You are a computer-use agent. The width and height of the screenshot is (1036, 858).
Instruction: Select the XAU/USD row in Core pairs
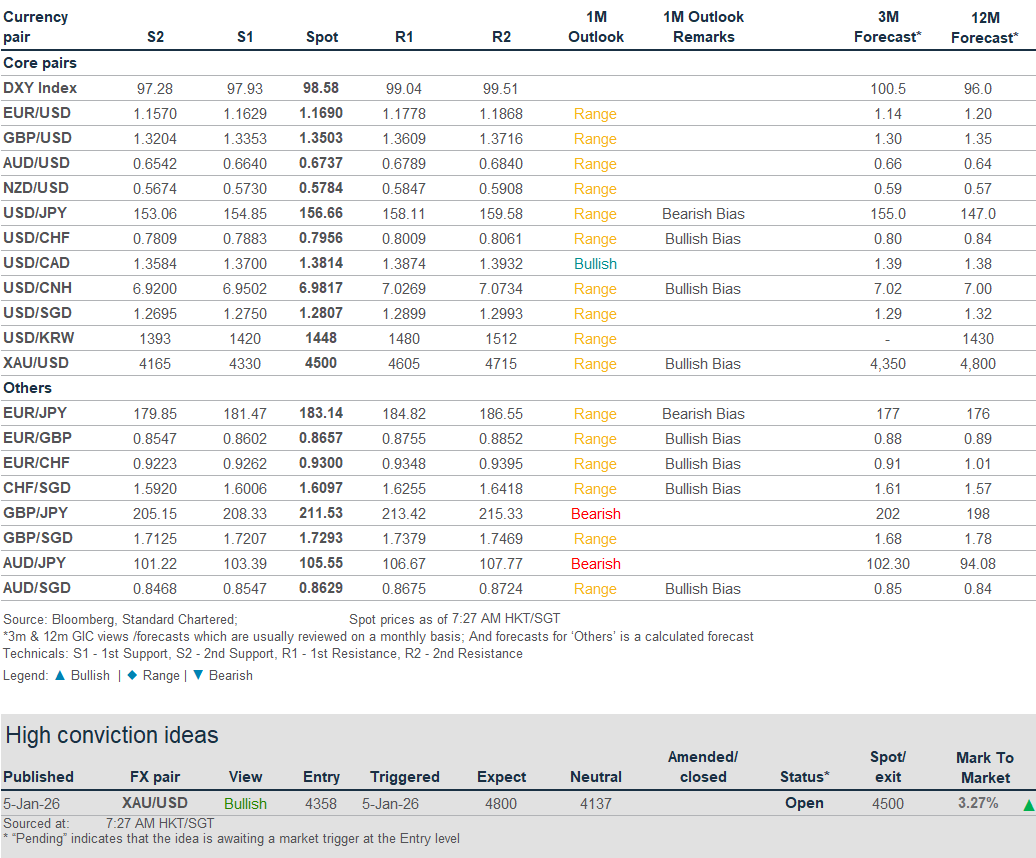pos(37,363)
